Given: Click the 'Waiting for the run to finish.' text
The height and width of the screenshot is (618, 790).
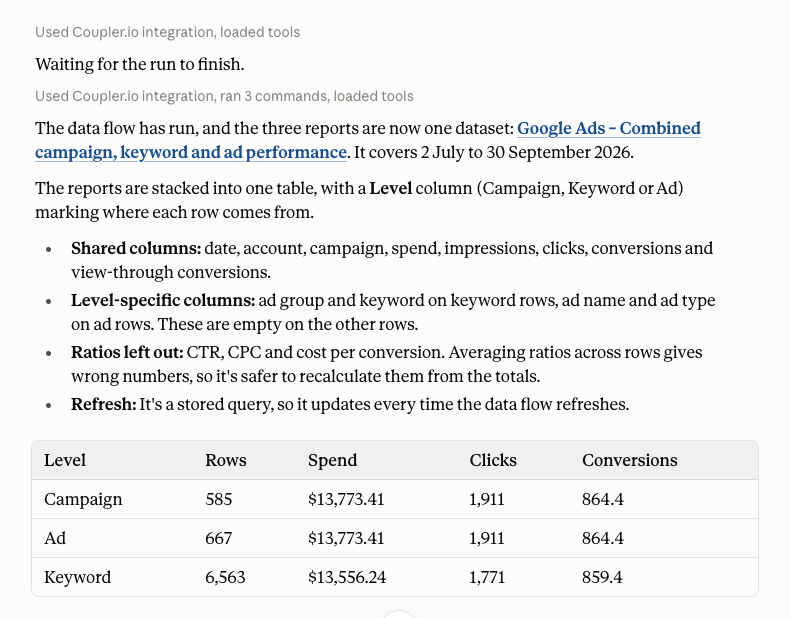Looking at the screenshot, I should pos(140,64).
